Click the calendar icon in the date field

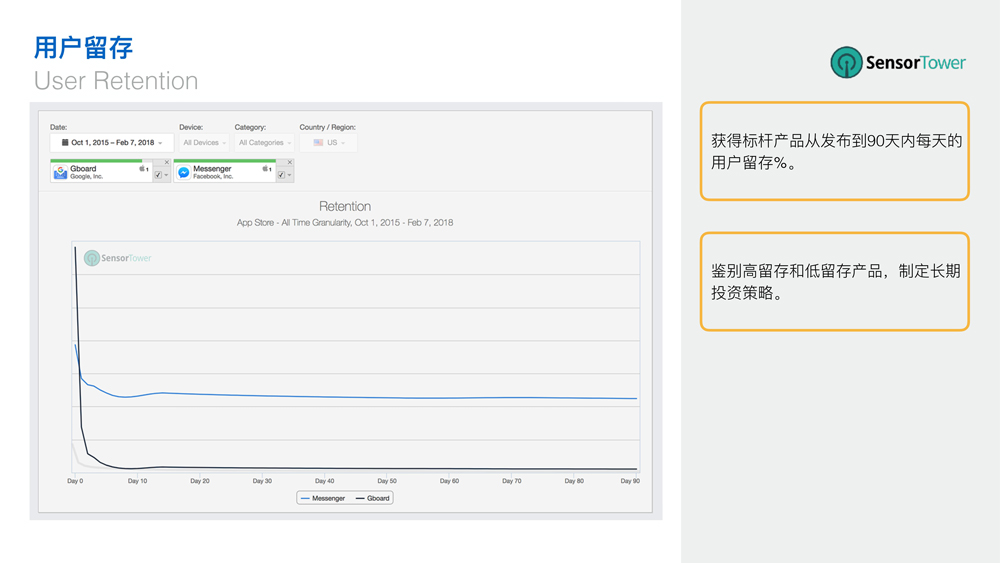[x=65, y=143]
